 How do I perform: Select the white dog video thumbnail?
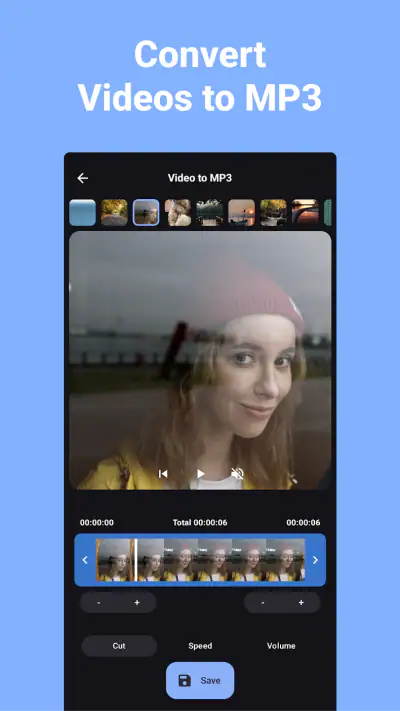click(178, 212)
